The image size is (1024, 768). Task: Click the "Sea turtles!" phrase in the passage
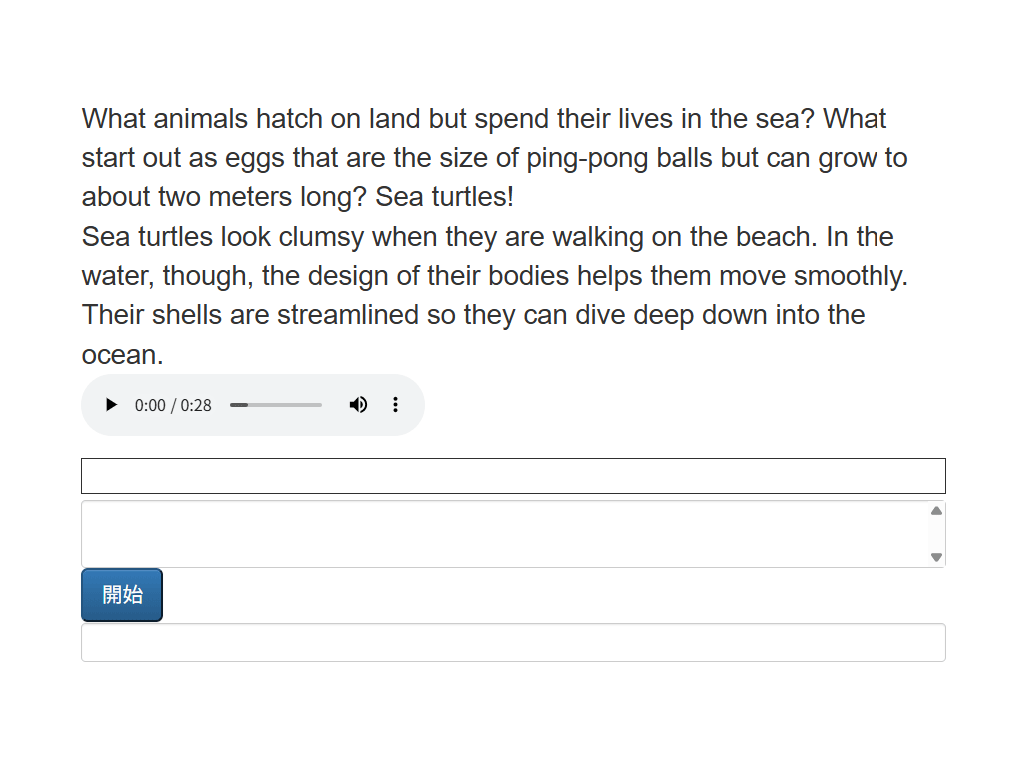[x=444, y=197]
